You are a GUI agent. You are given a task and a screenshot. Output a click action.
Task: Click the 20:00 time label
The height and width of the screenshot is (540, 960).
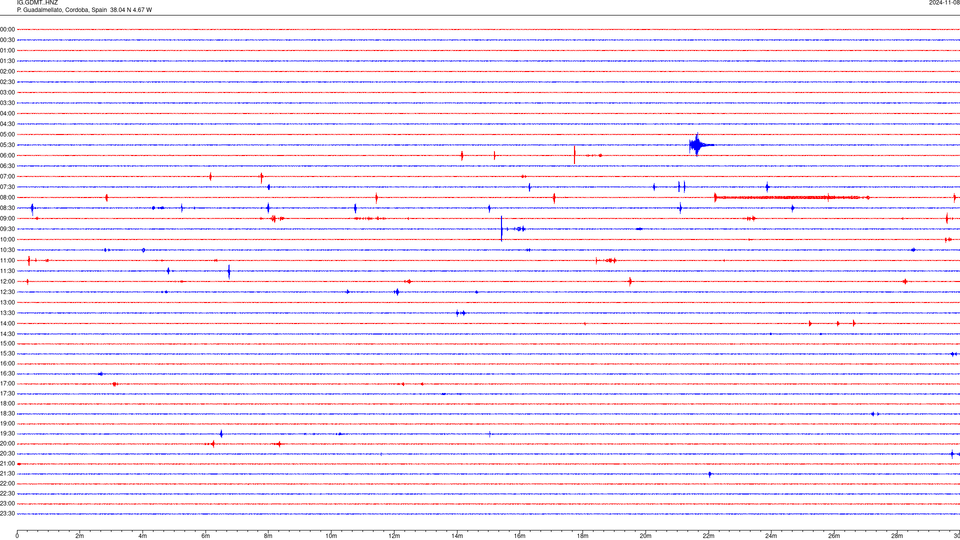point(7,444)
